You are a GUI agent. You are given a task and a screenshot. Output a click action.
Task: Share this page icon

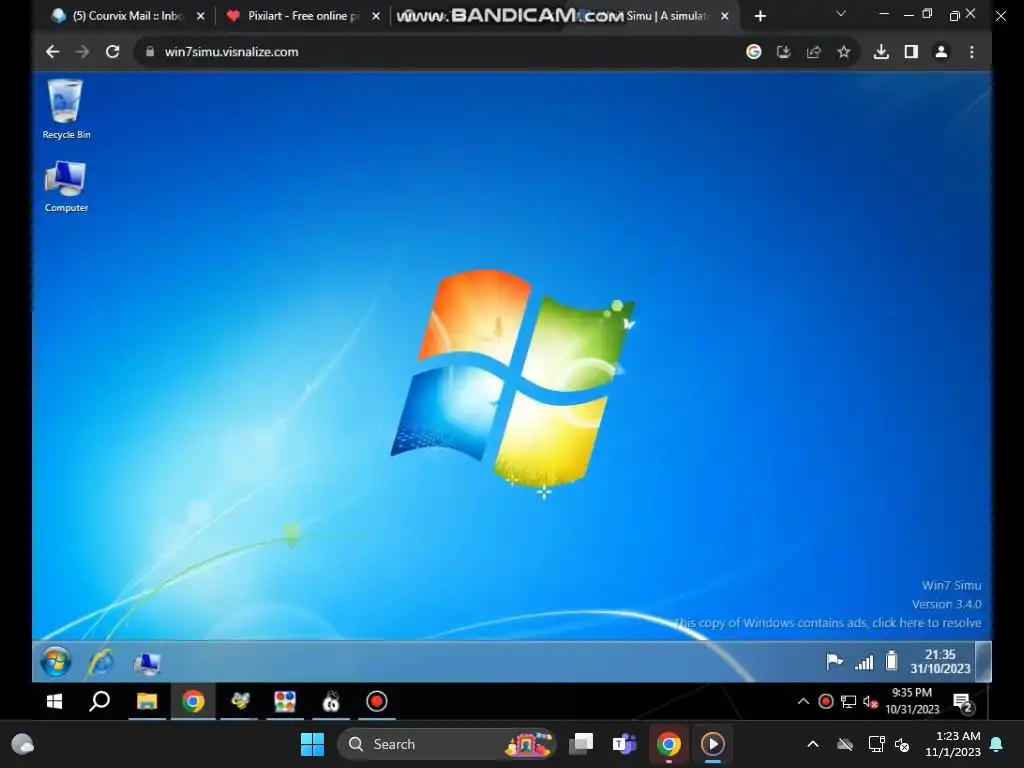(814, 52)
